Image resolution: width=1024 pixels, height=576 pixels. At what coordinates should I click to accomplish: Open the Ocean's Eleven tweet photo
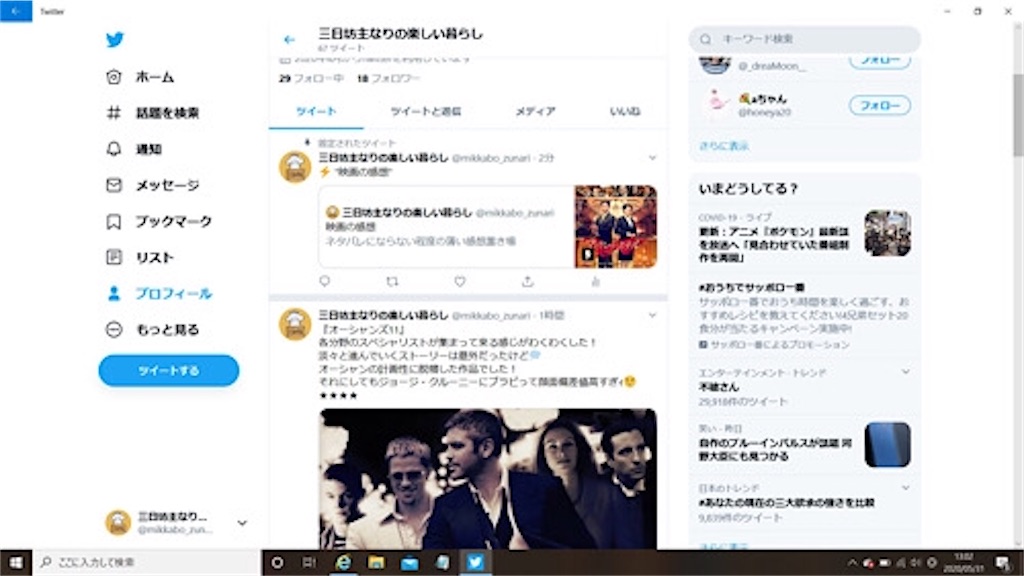point(488,479)
